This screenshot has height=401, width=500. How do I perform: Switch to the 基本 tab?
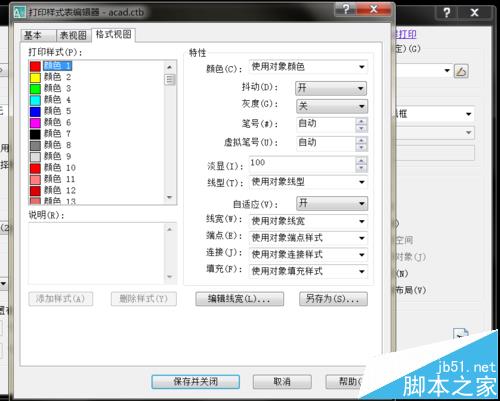pyautogui.click(x=38, y=35)
